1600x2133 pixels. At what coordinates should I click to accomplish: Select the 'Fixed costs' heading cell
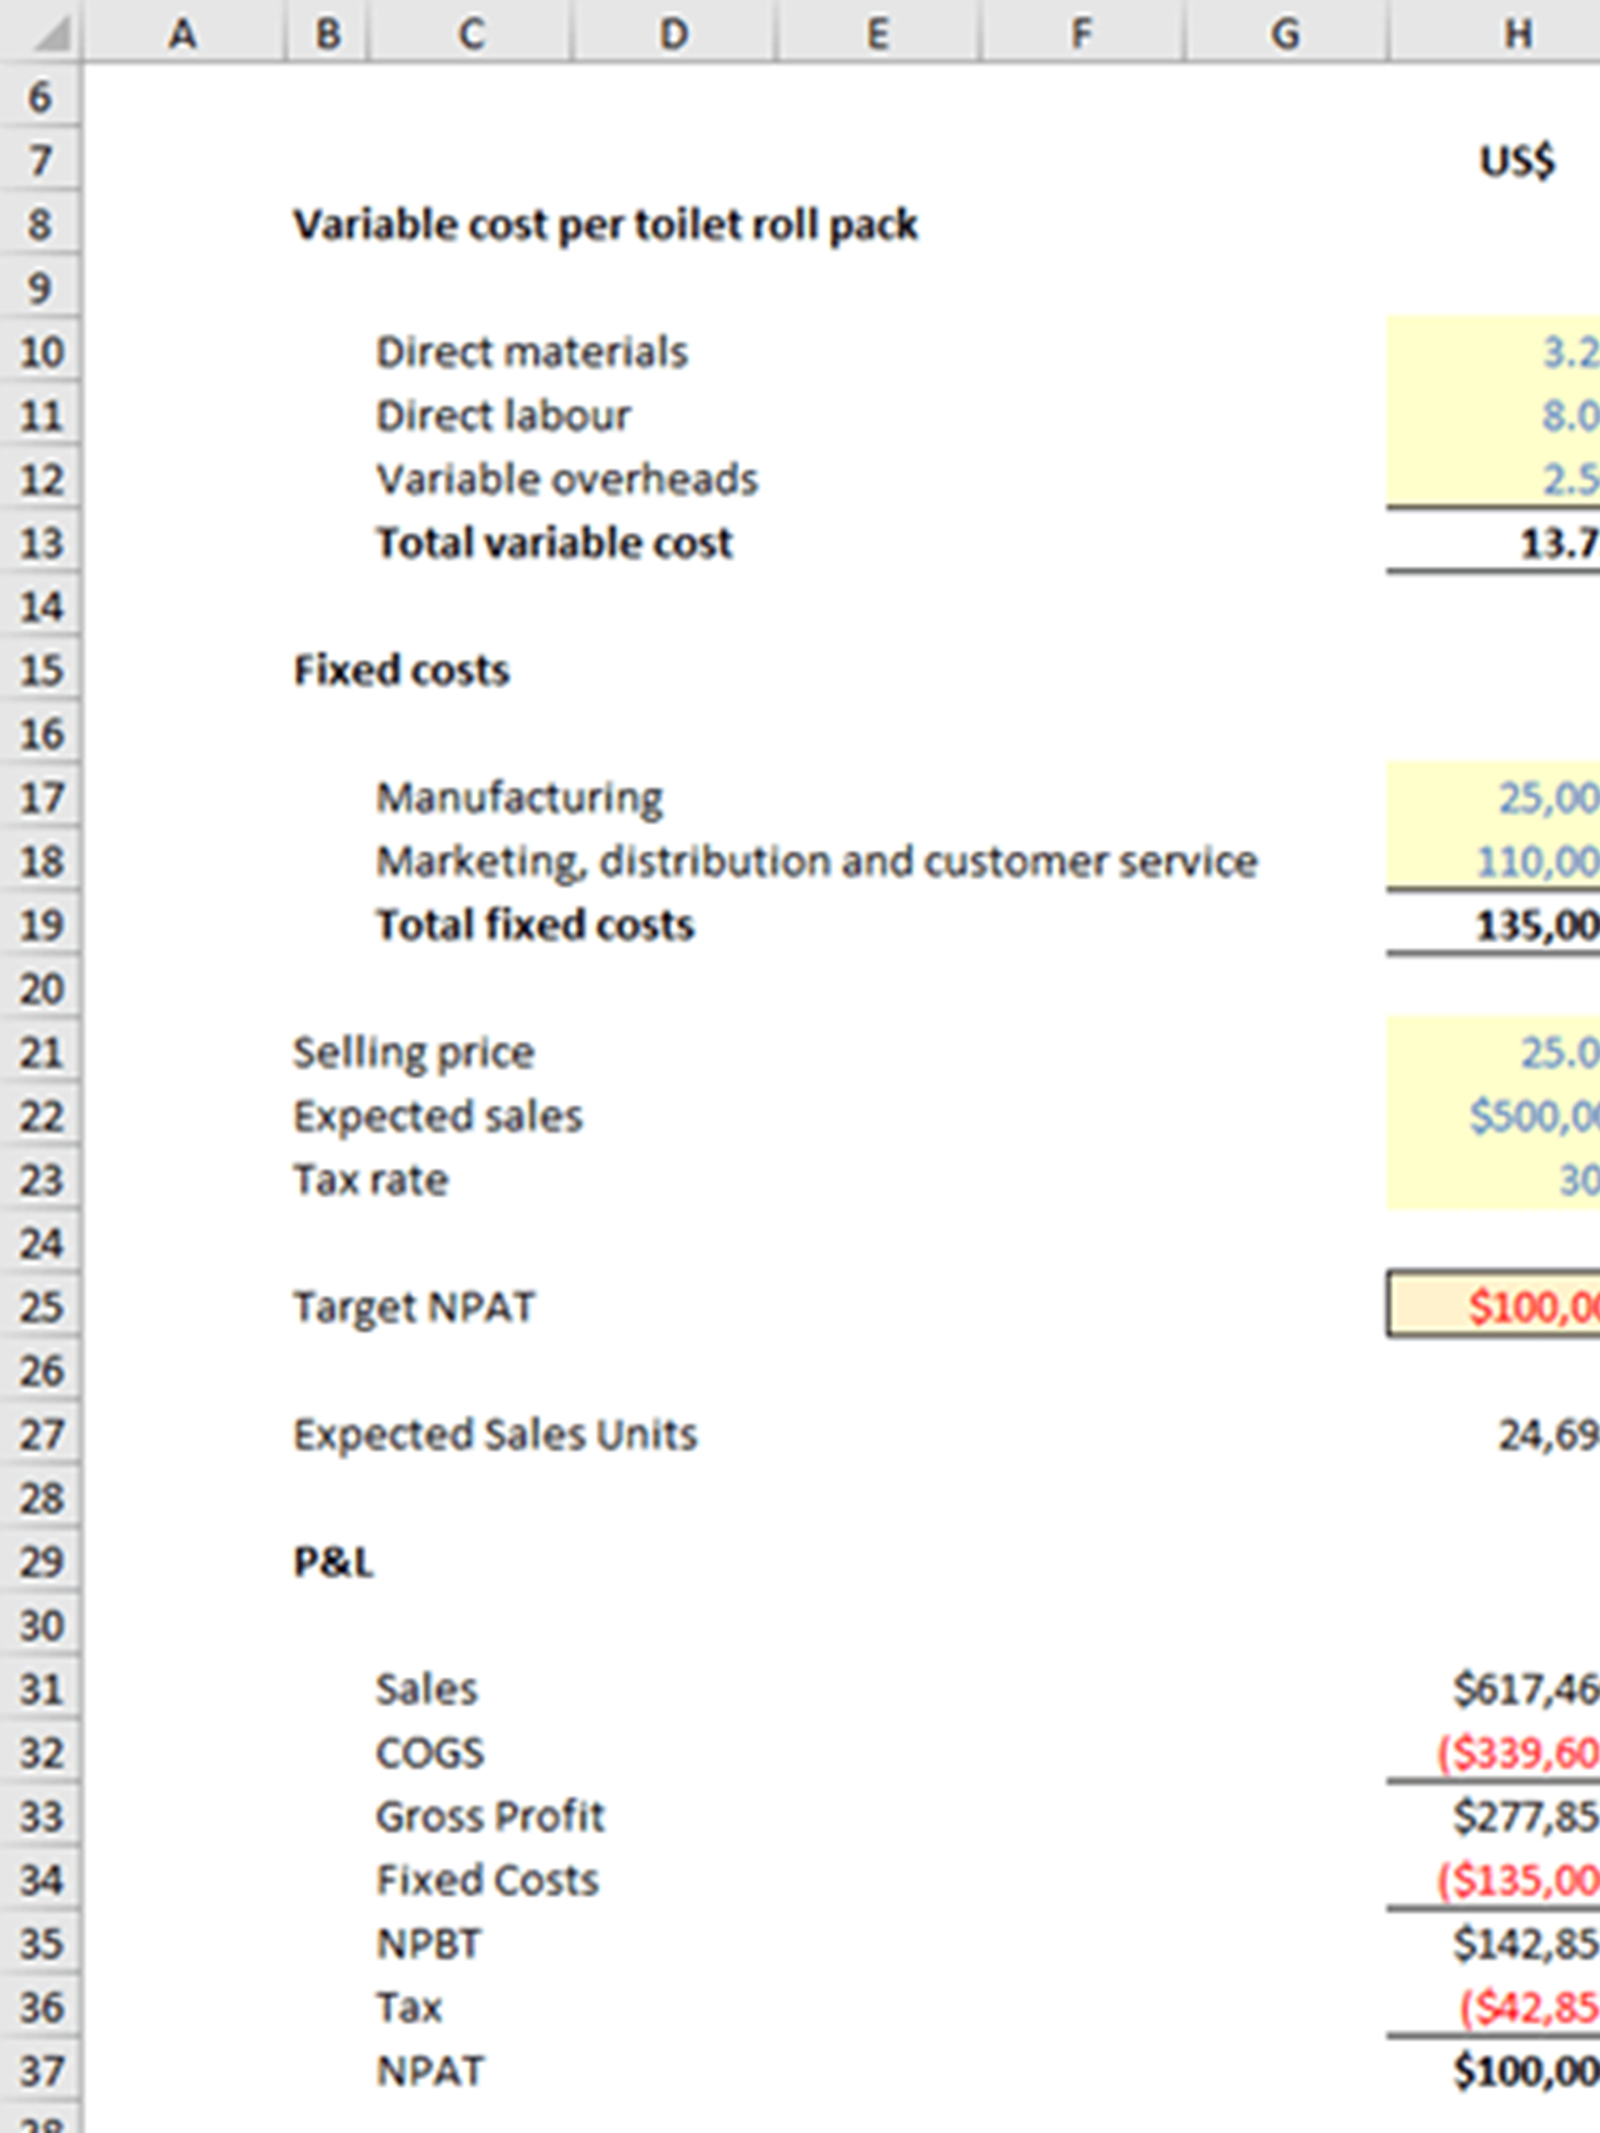(x=401, y=671)
